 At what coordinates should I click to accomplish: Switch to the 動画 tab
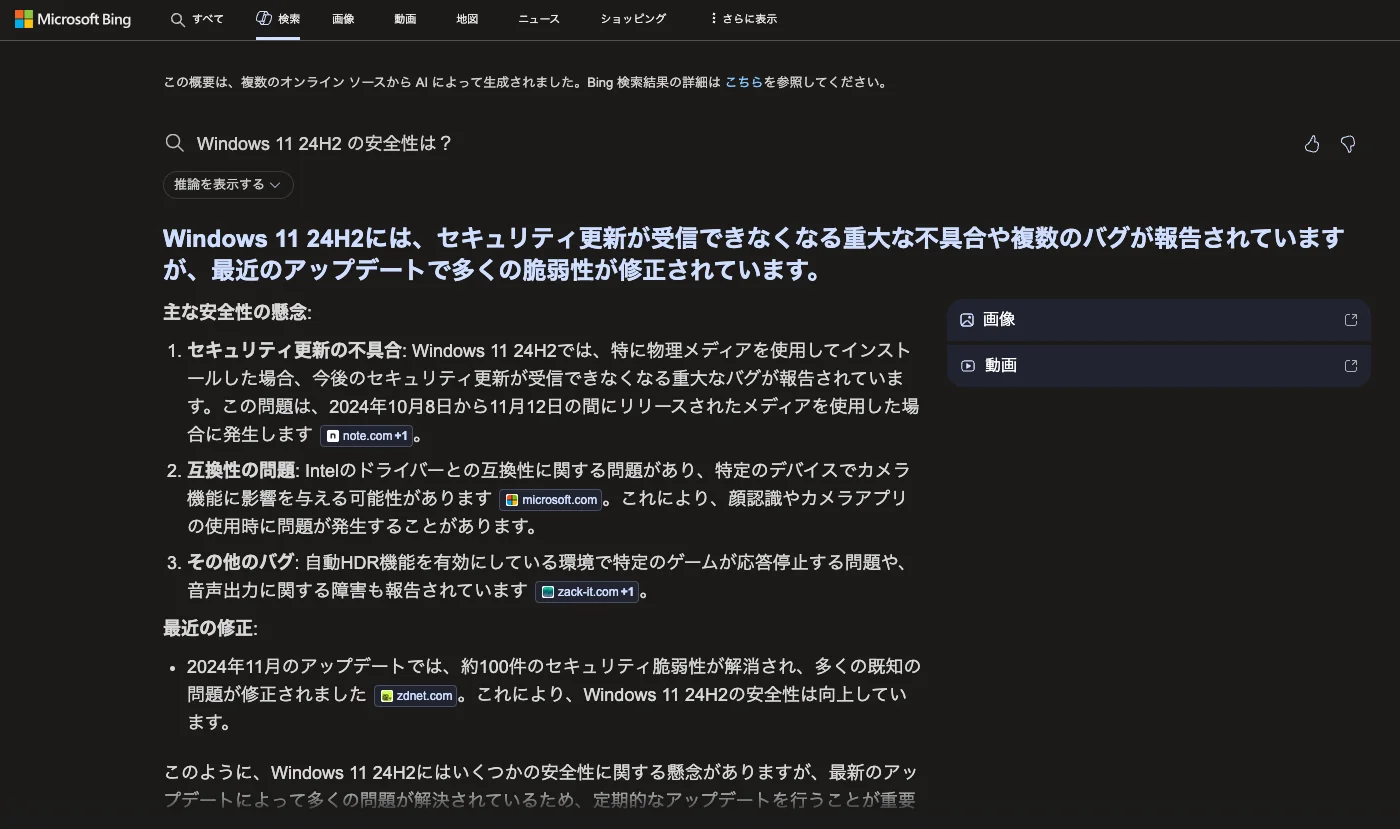405,19
